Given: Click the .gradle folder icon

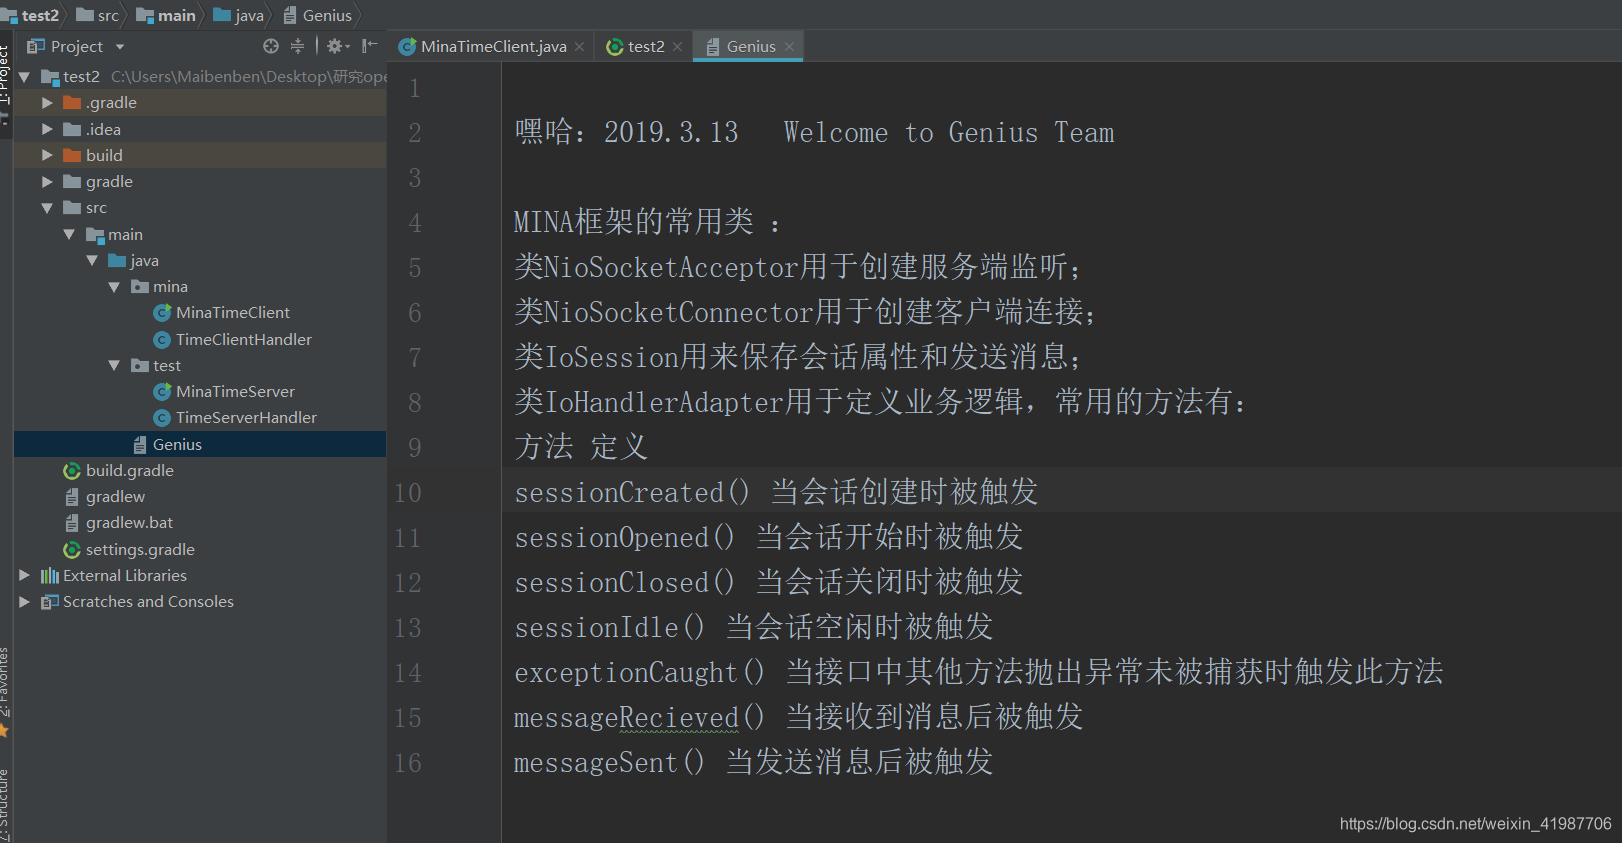Looking at the screenshot, I should pyautogui.click(x=72, y=102).
